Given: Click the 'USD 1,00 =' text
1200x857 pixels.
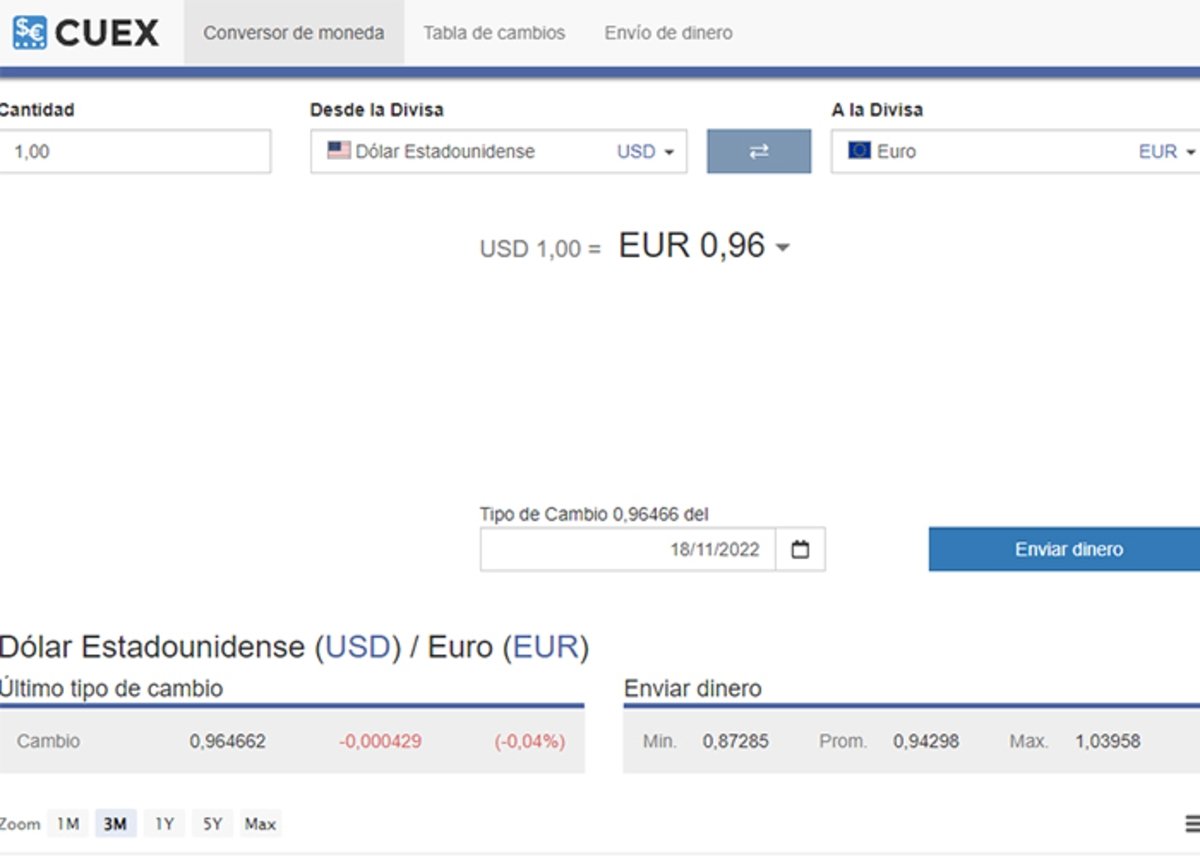Looking at the screenshot, I should [x=540, y=249].
